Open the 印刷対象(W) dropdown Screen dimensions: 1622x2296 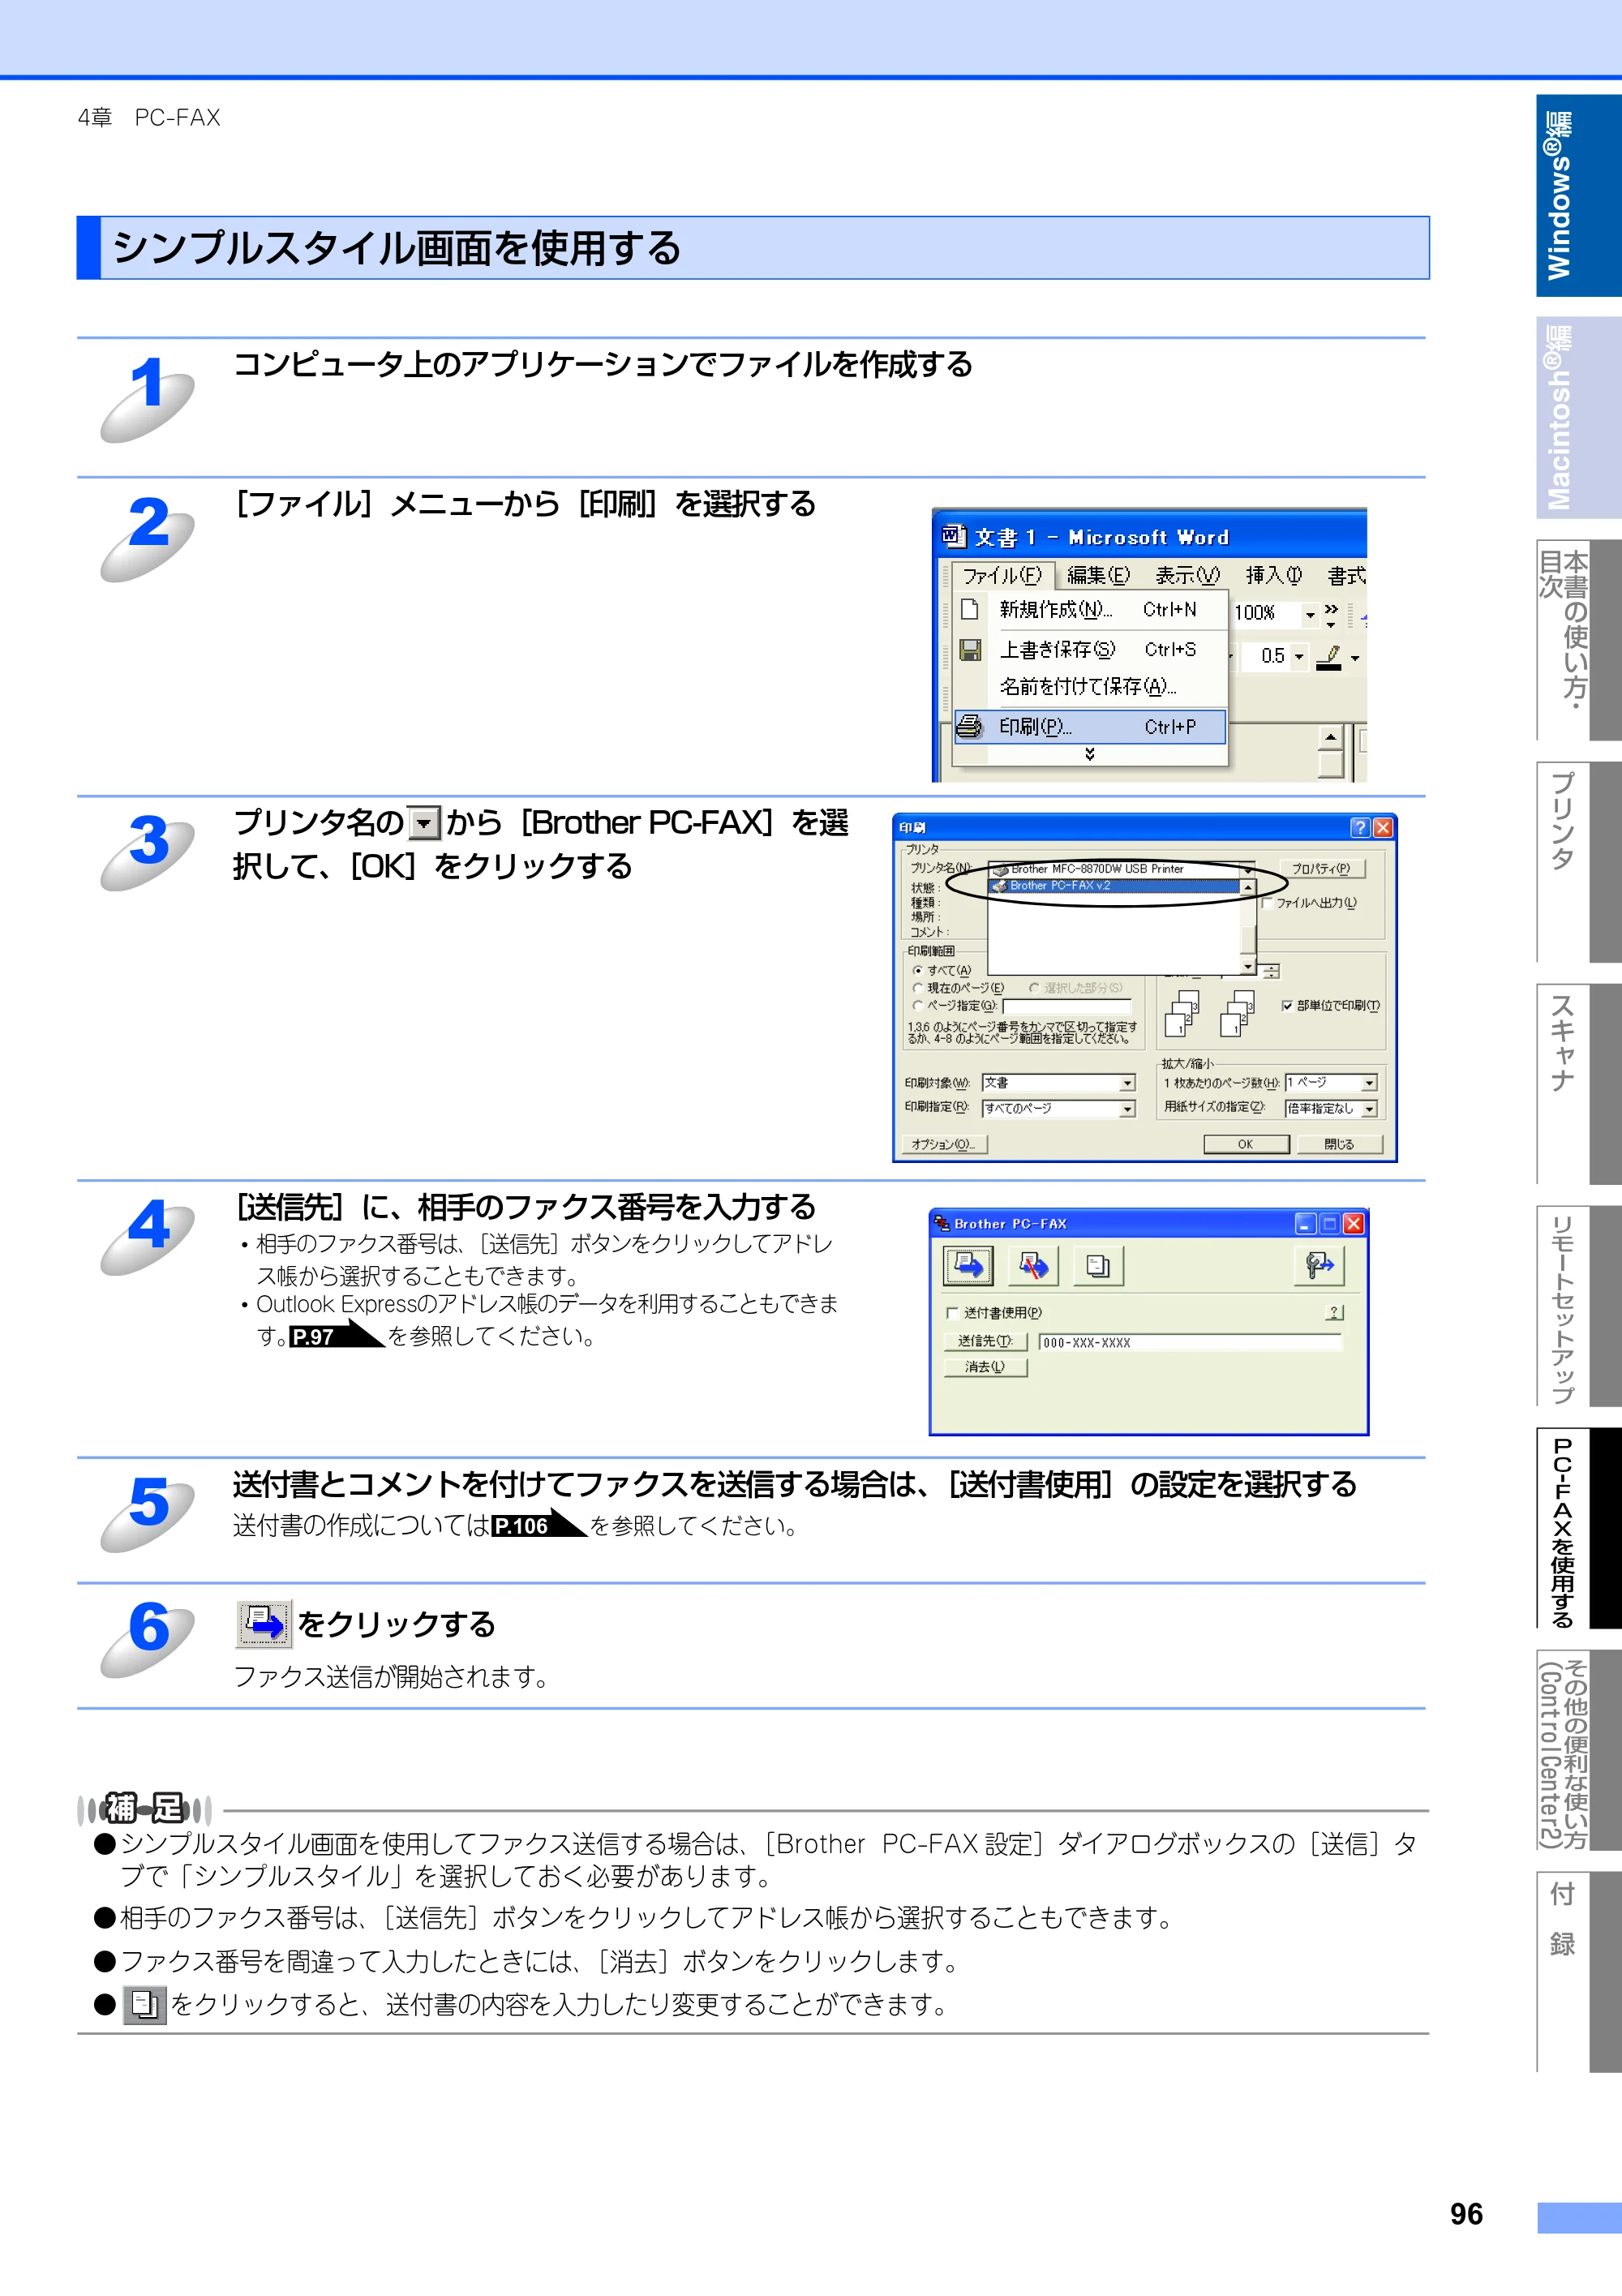pyautogui.click(x=1128, y=1083)
